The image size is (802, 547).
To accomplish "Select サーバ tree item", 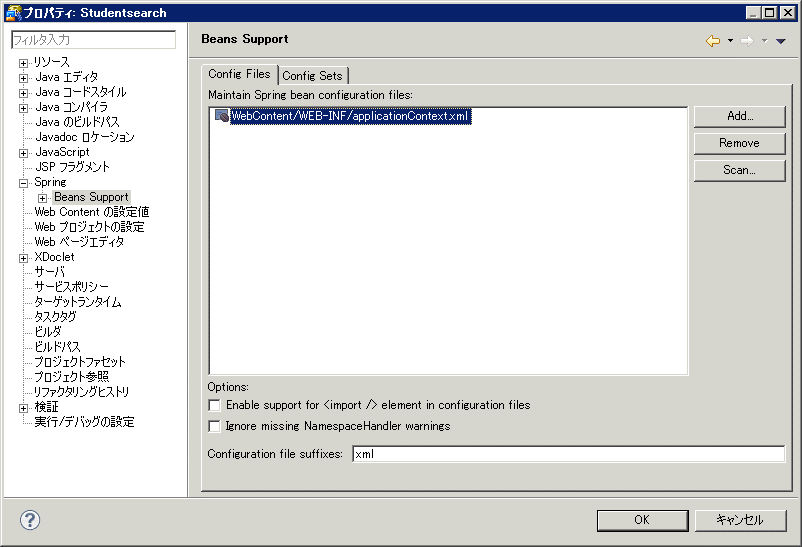I will point(50,272).
